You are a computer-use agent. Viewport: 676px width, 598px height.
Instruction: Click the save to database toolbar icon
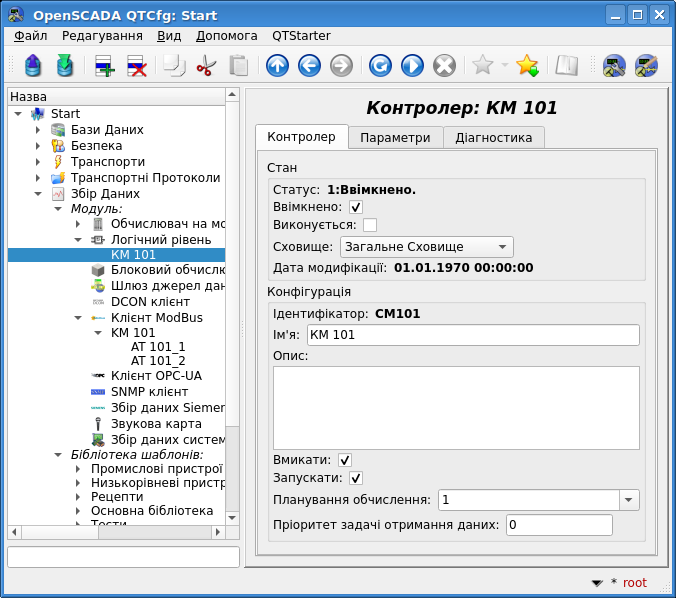(65, 66)
